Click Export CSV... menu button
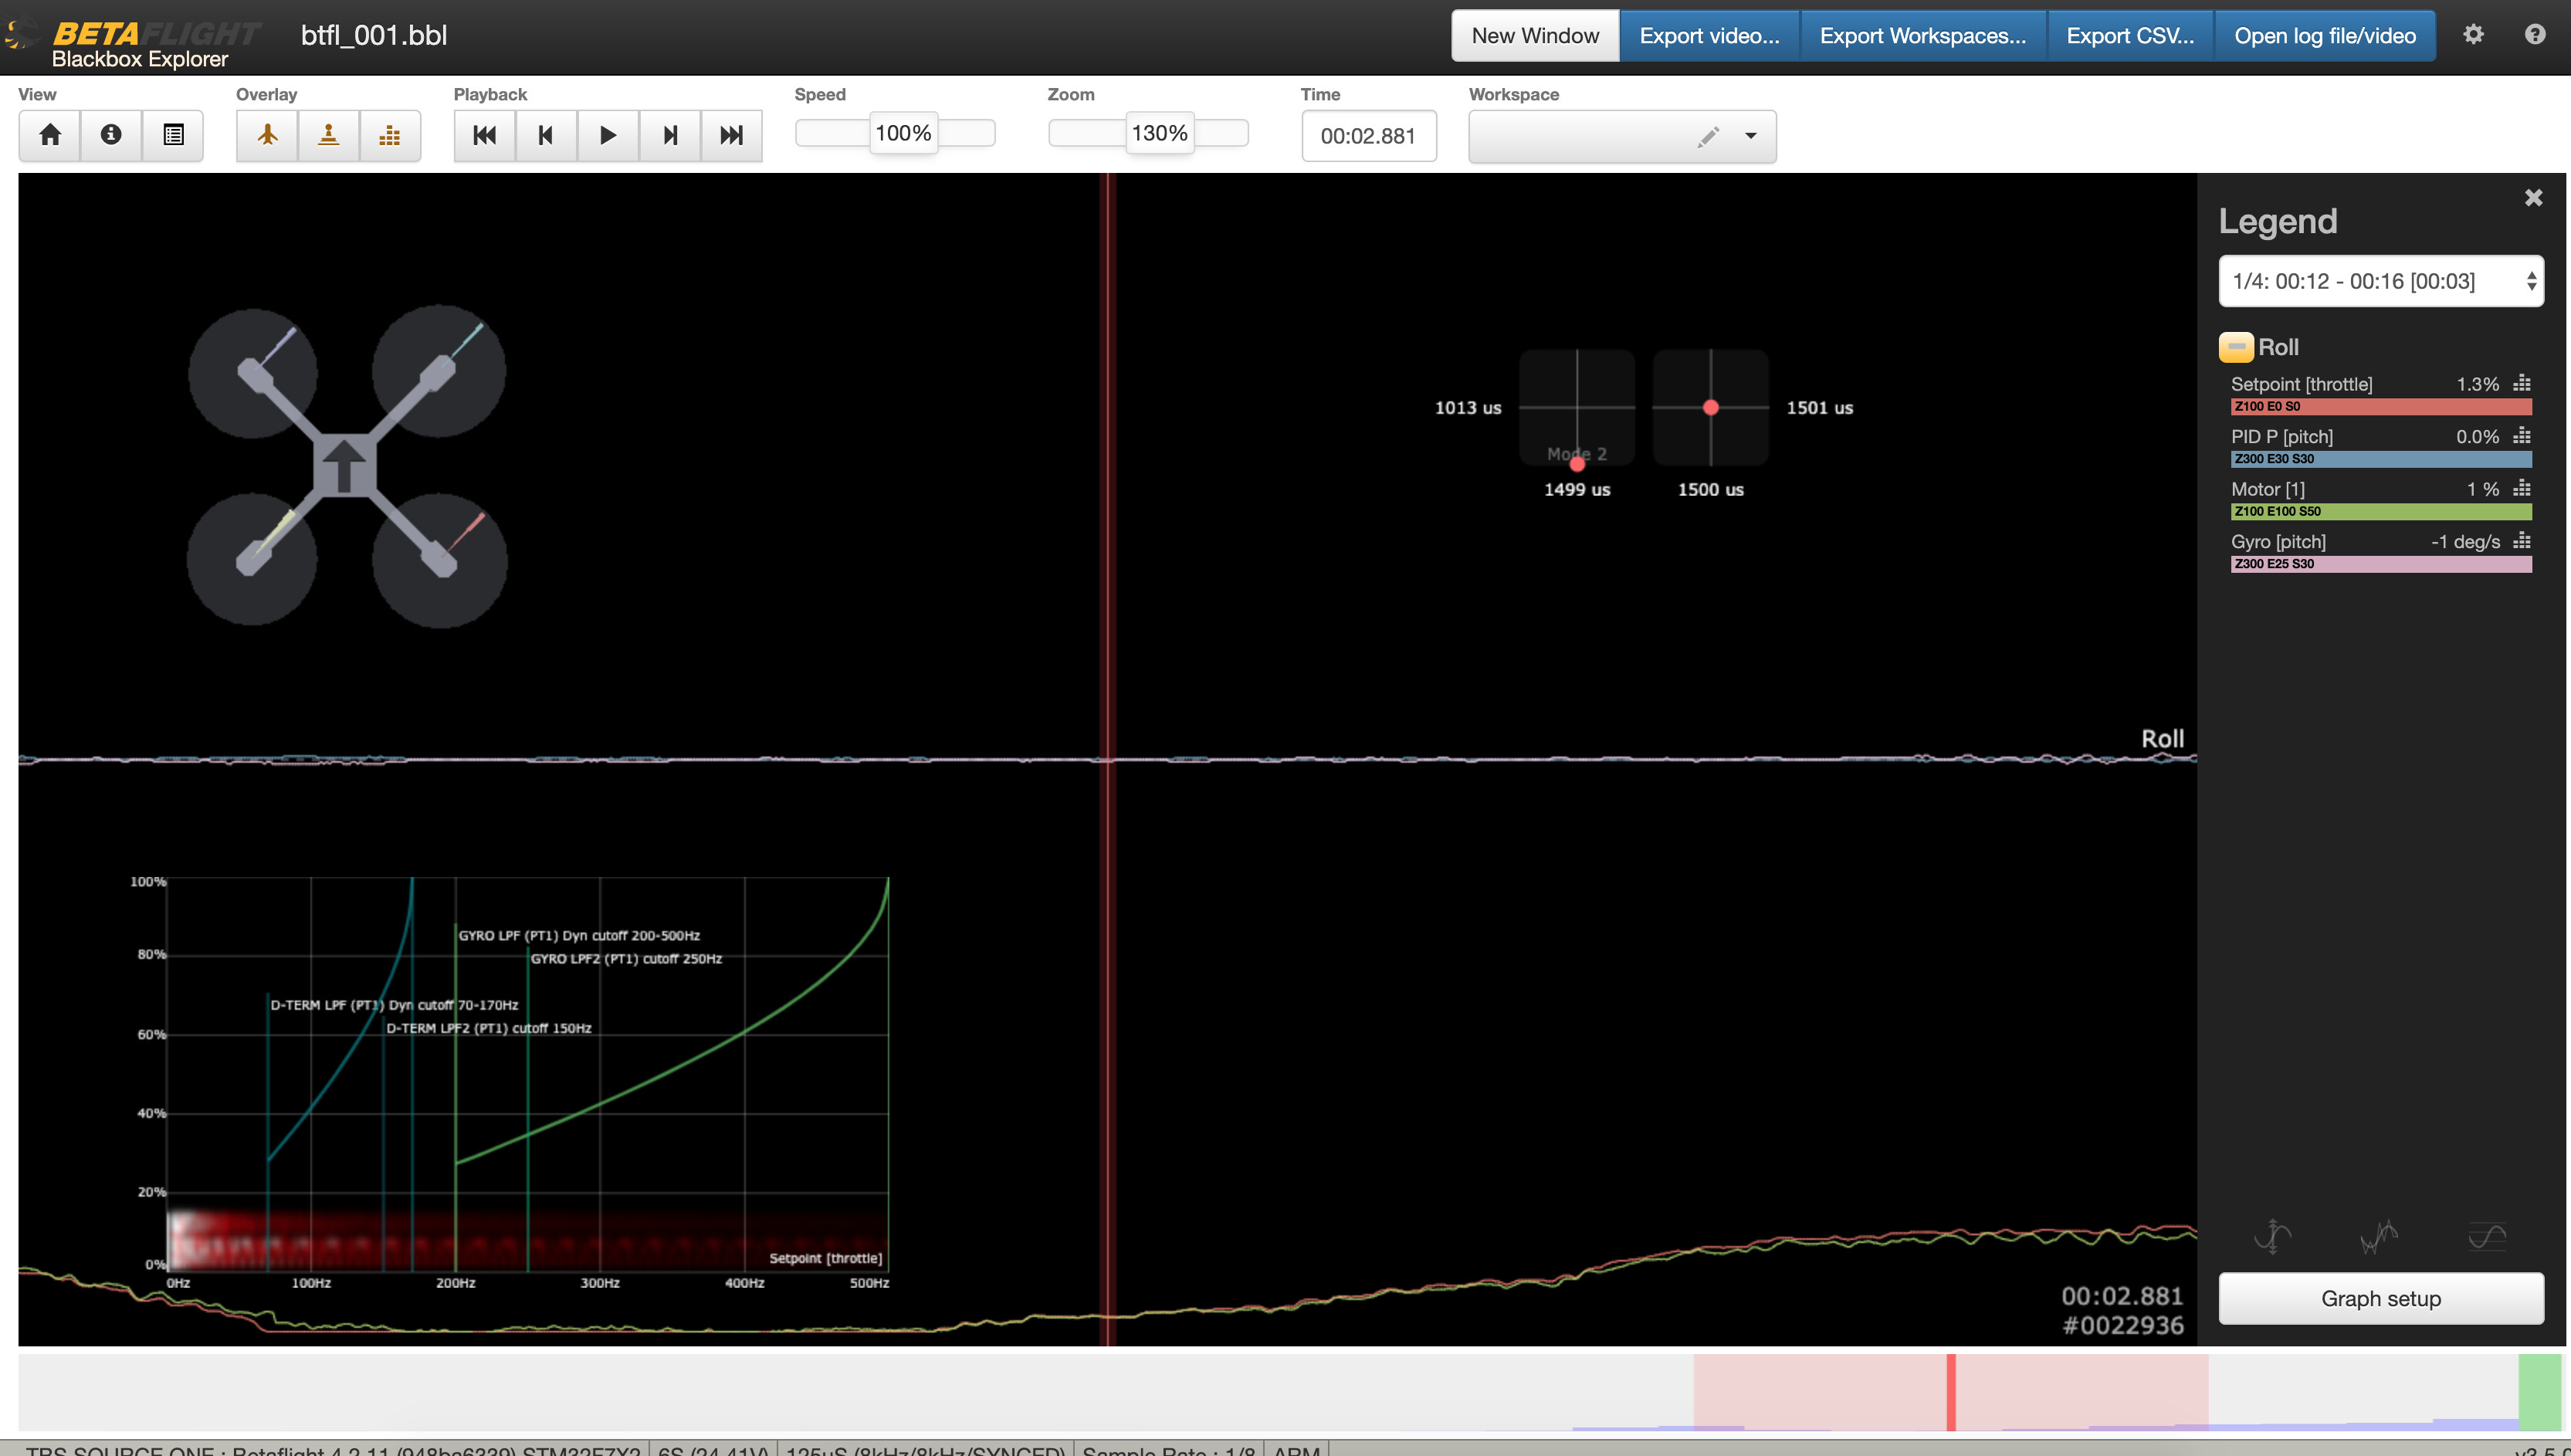The height and width of the screenshot is (1456, 2571). pos(2130,36)
